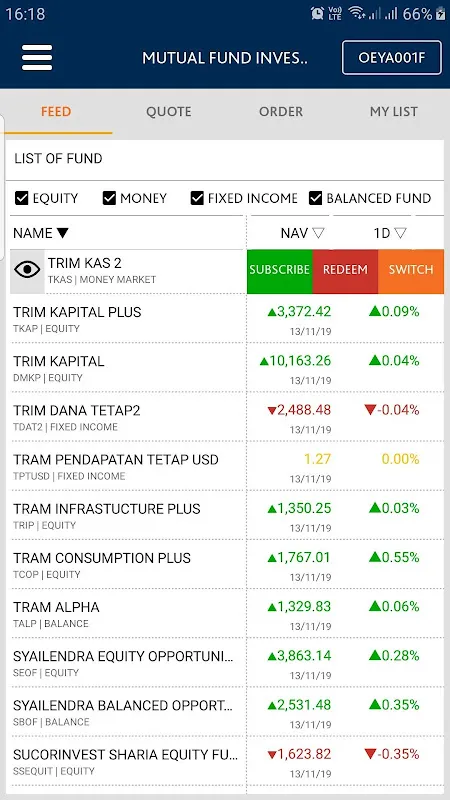
Task: Uncheck the EQUITY filter checkbox
Action: tap(21, 198)
